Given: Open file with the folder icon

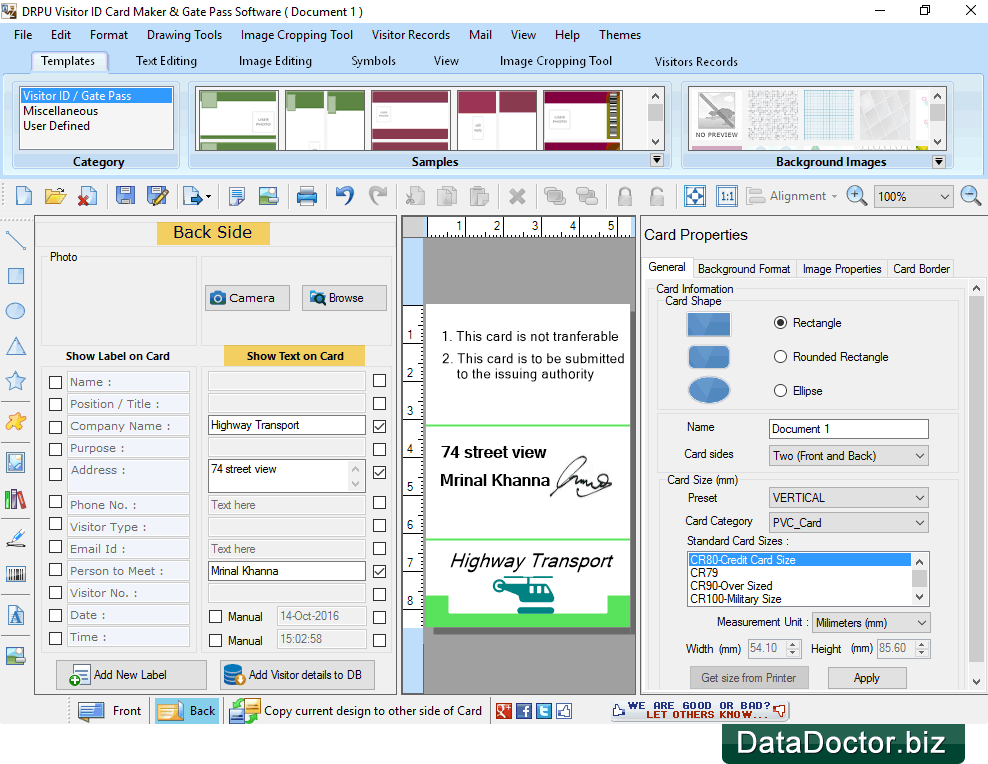Looking at the screenshot, I should [55, 196].
